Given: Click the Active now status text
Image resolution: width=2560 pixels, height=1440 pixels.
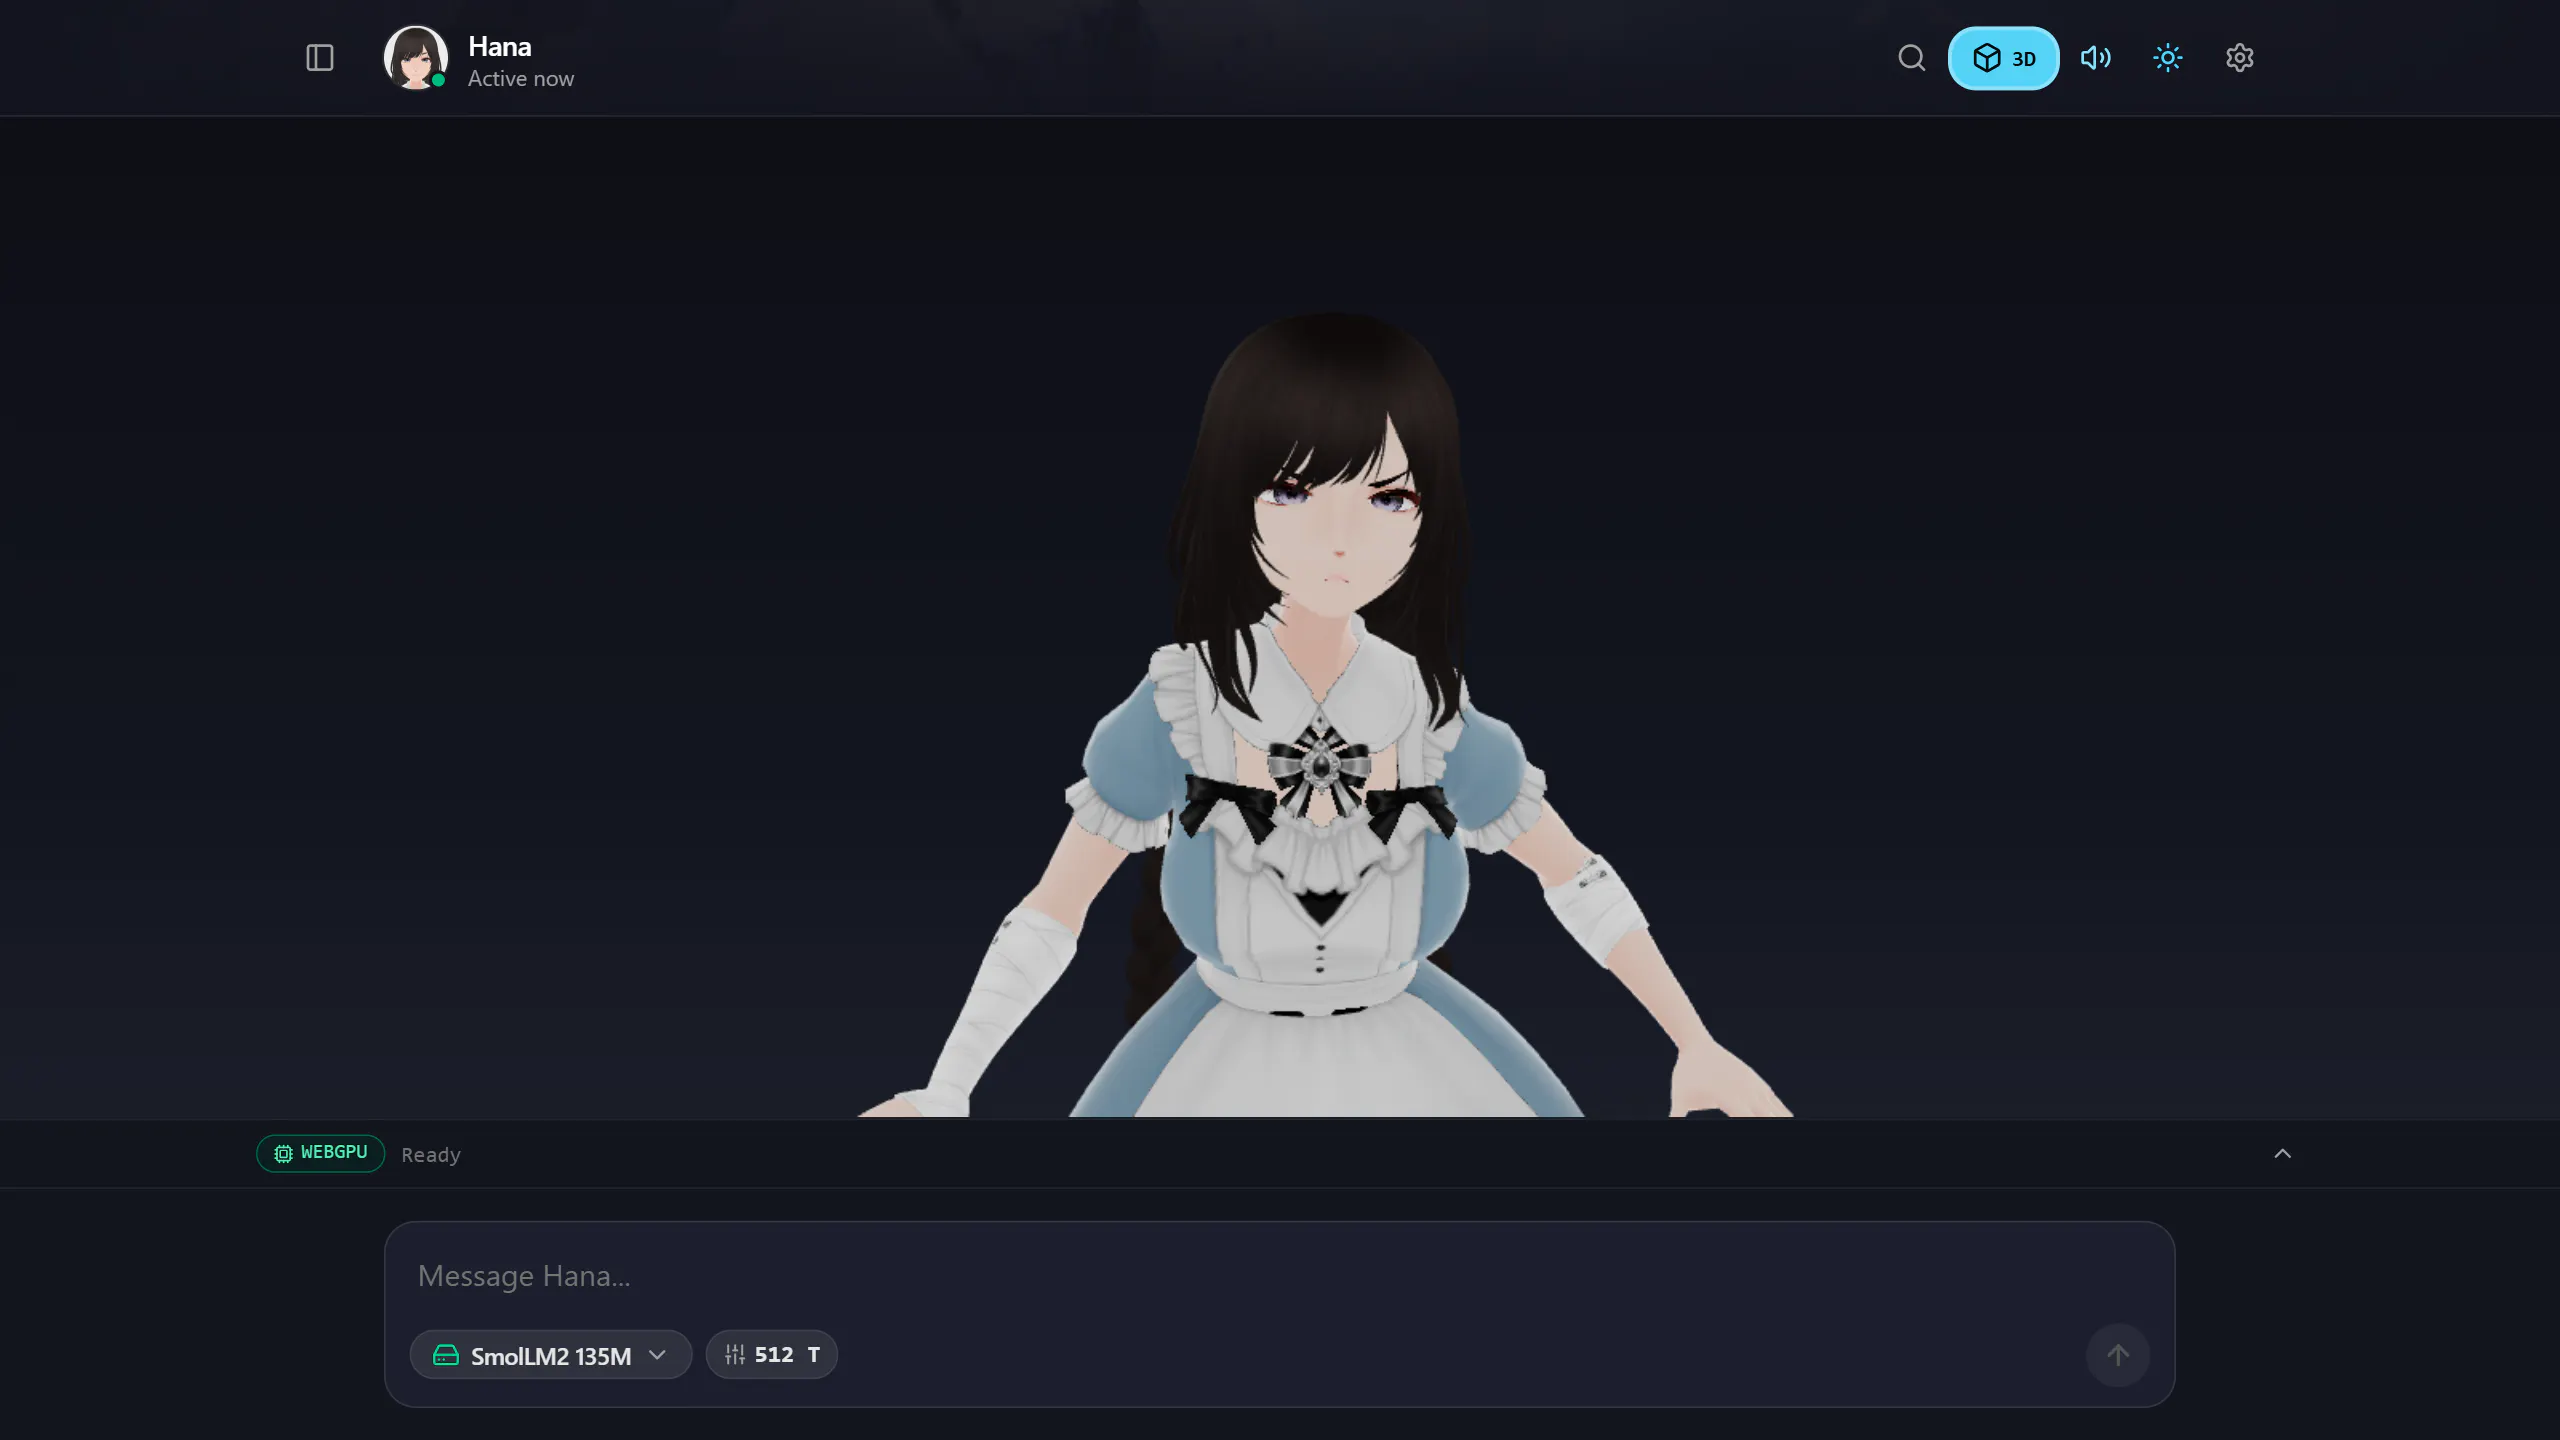Looking at the screenshot, I should pyautogui.click(x=520, y=79).
